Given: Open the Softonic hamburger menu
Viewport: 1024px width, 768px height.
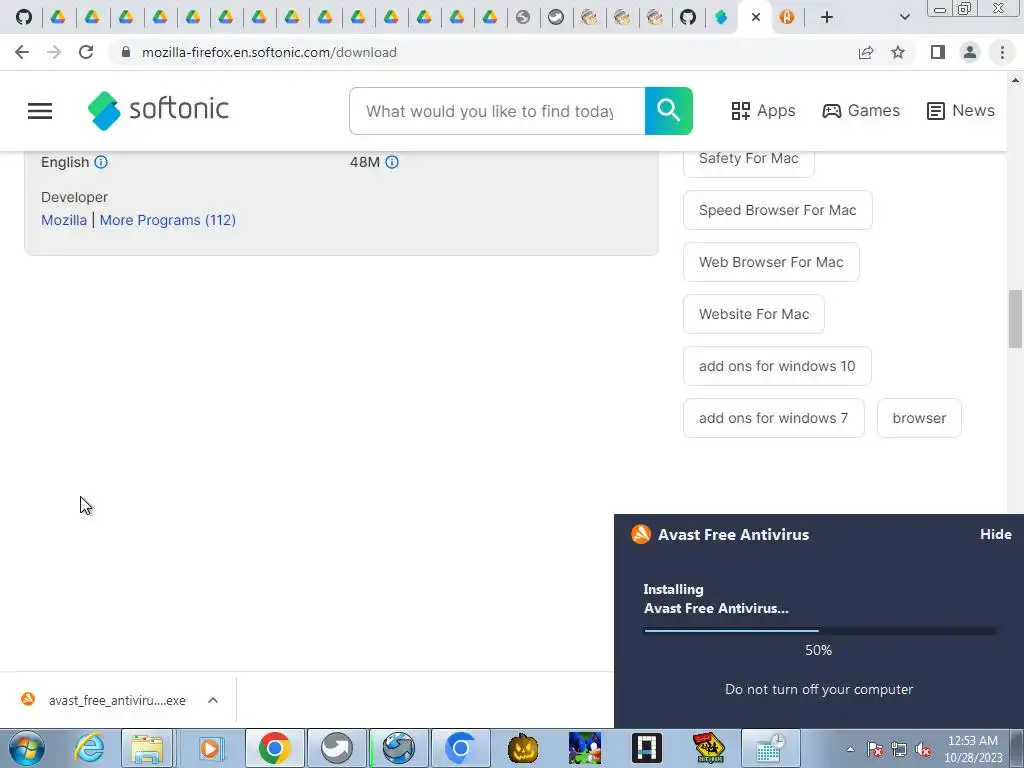Looking at the screenshot, I should click(x=40, y=111).
